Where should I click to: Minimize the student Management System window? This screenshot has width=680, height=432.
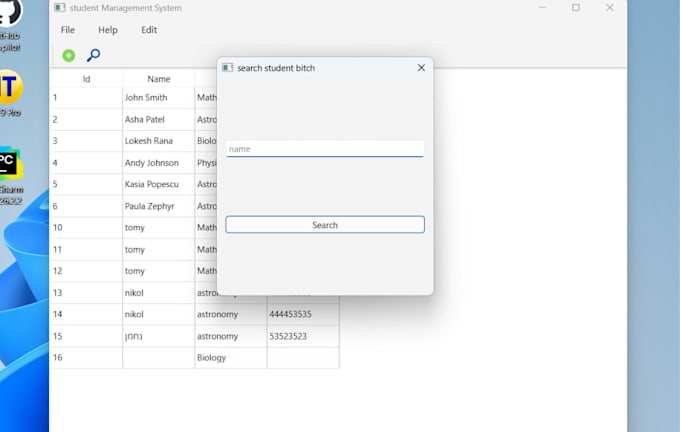[x=542, y=7]
